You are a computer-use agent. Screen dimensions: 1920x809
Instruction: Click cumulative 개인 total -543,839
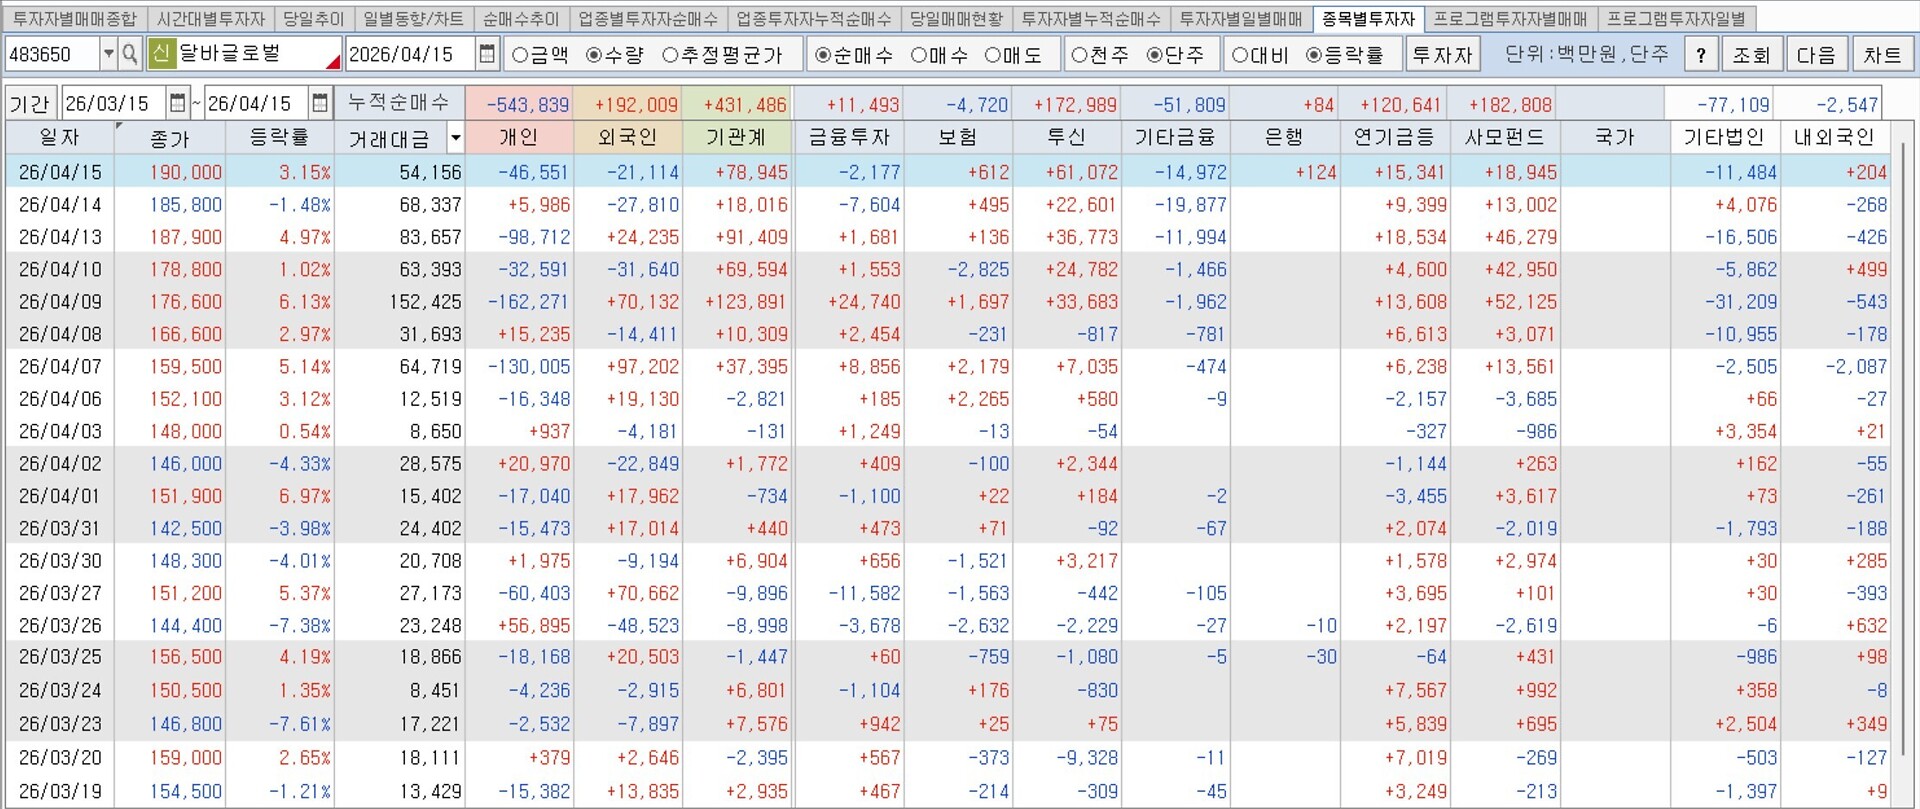coord(527,104)
